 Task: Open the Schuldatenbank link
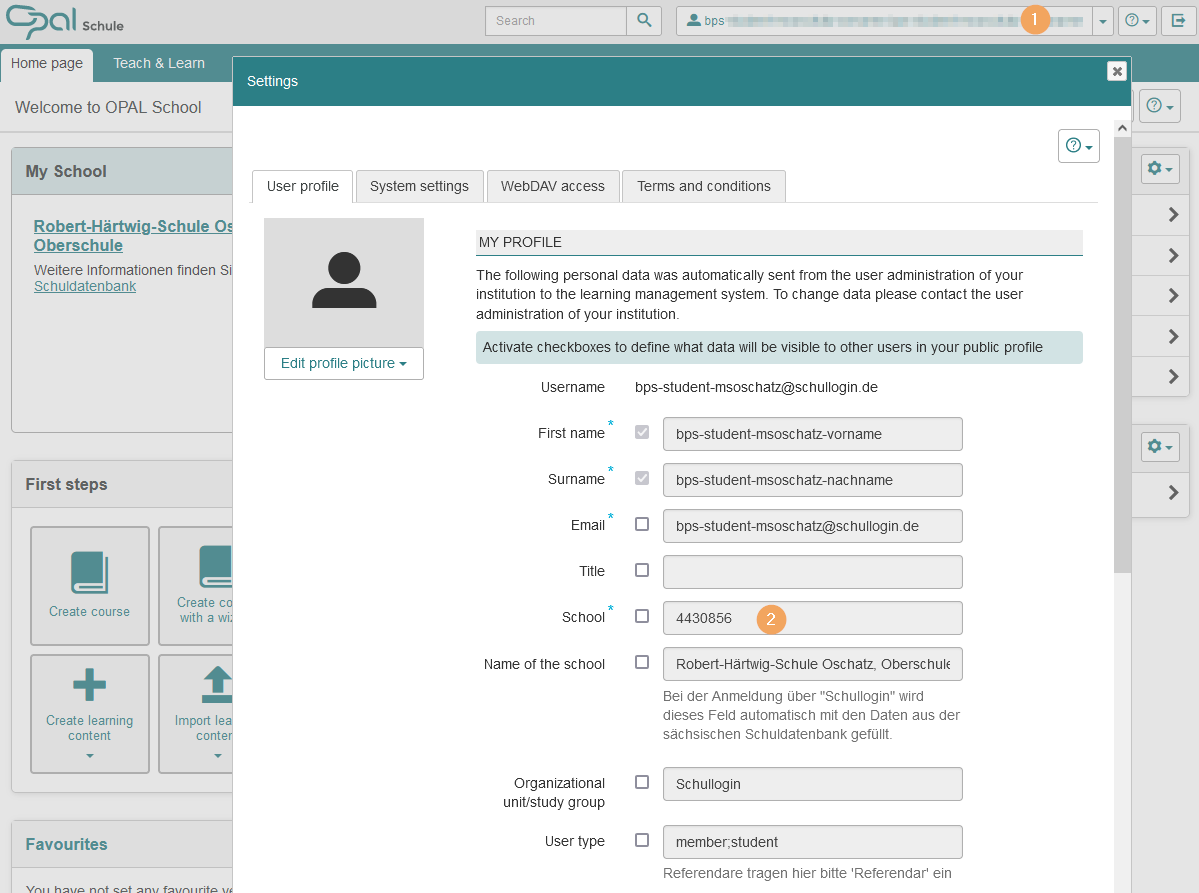pos(85,286)
